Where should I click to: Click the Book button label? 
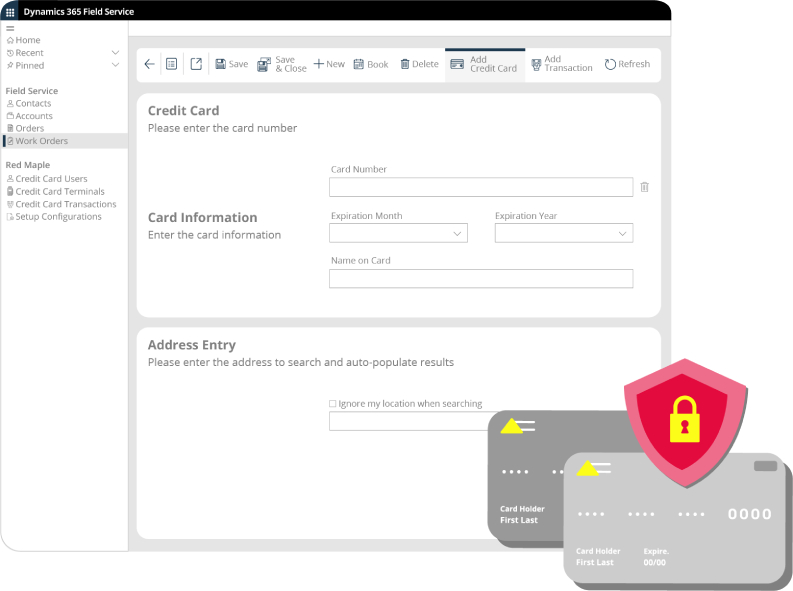(x=378, y=65)
